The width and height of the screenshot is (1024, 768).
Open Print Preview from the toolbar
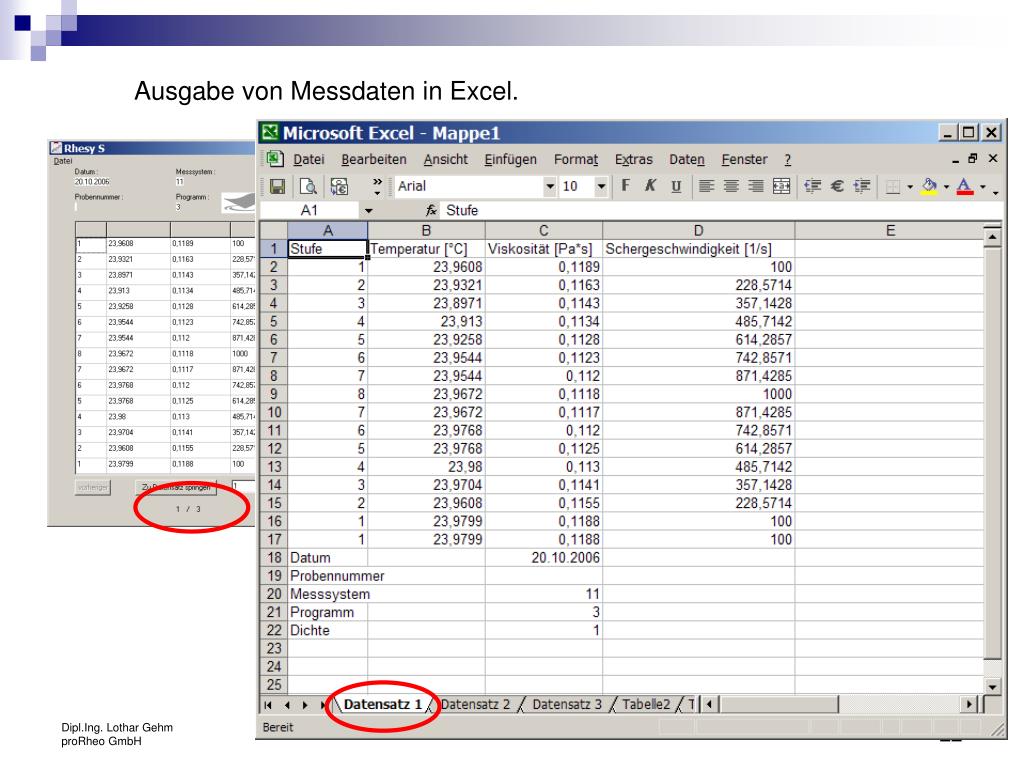308,187
